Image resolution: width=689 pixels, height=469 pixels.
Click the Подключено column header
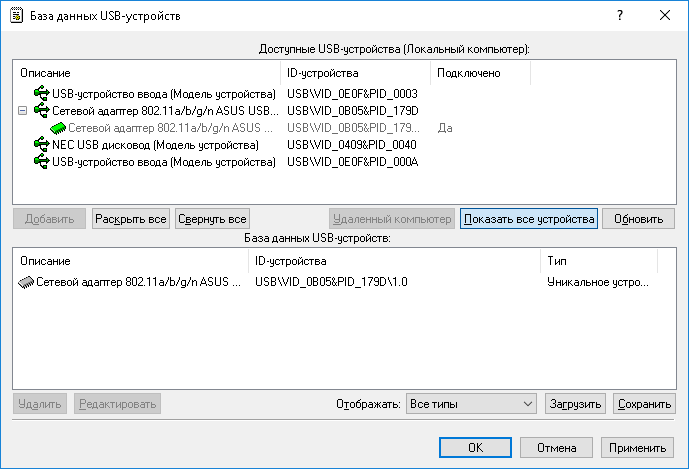[480, 73]
